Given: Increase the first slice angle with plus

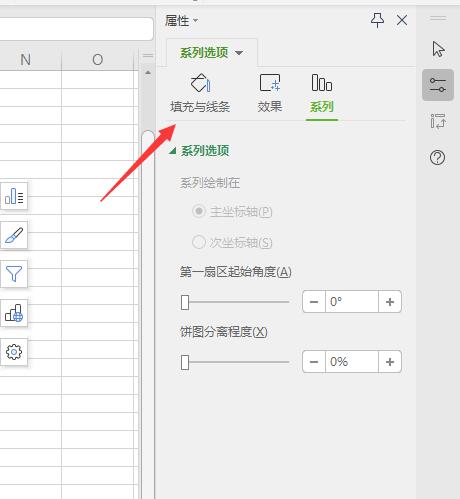Looking at the screenshot, I should (x=390, y=302).
